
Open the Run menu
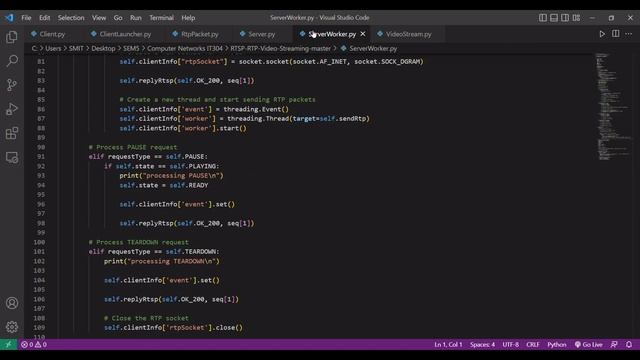[136, 18]
